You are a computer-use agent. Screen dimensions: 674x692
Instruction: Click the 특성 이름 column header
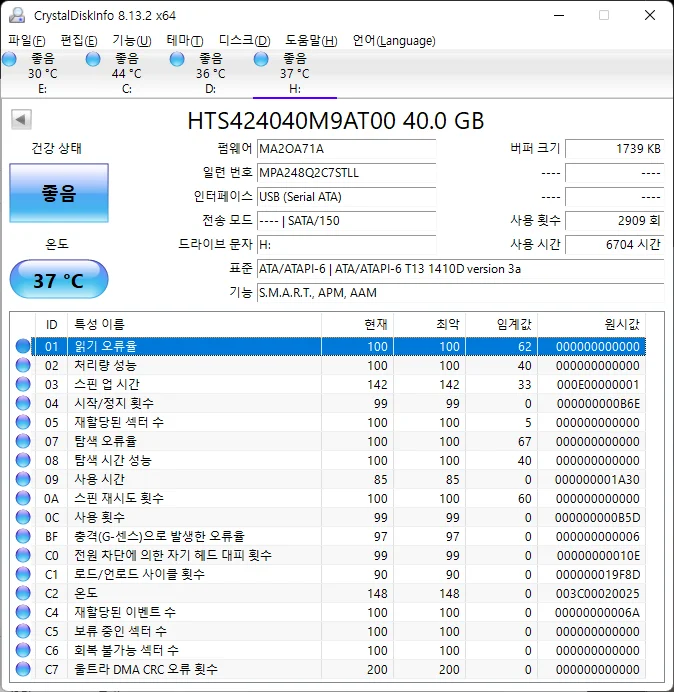[x=194, y=324]
